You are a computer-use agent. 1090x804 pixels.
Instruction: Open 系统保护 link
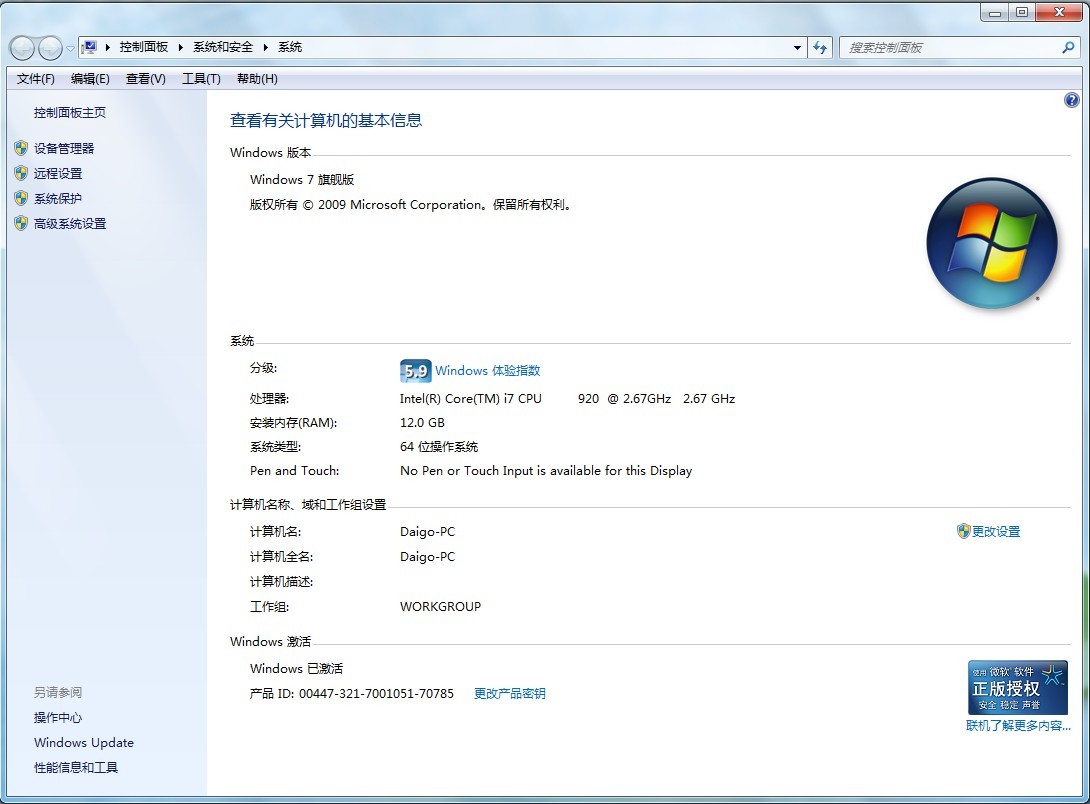58,199
